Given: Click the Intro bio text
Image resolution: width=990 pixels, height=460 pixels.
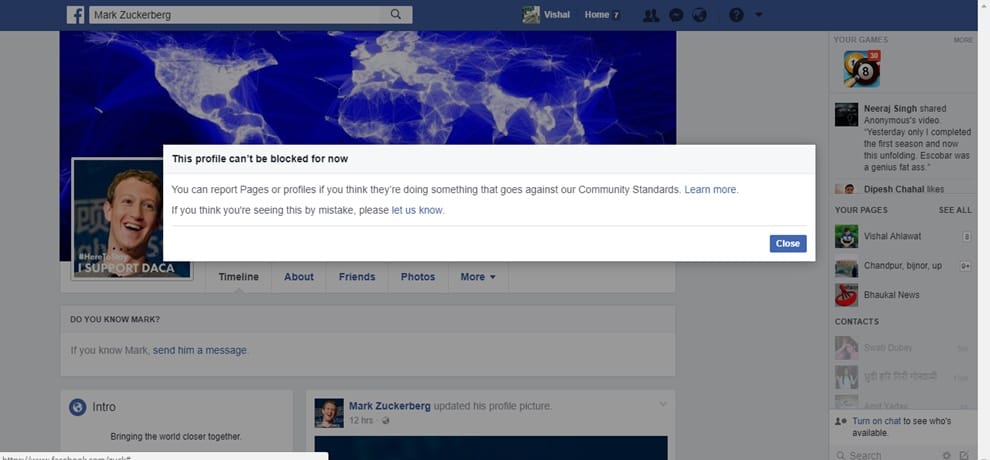Looking at the screenshot, I should click(x=176, y=436).
